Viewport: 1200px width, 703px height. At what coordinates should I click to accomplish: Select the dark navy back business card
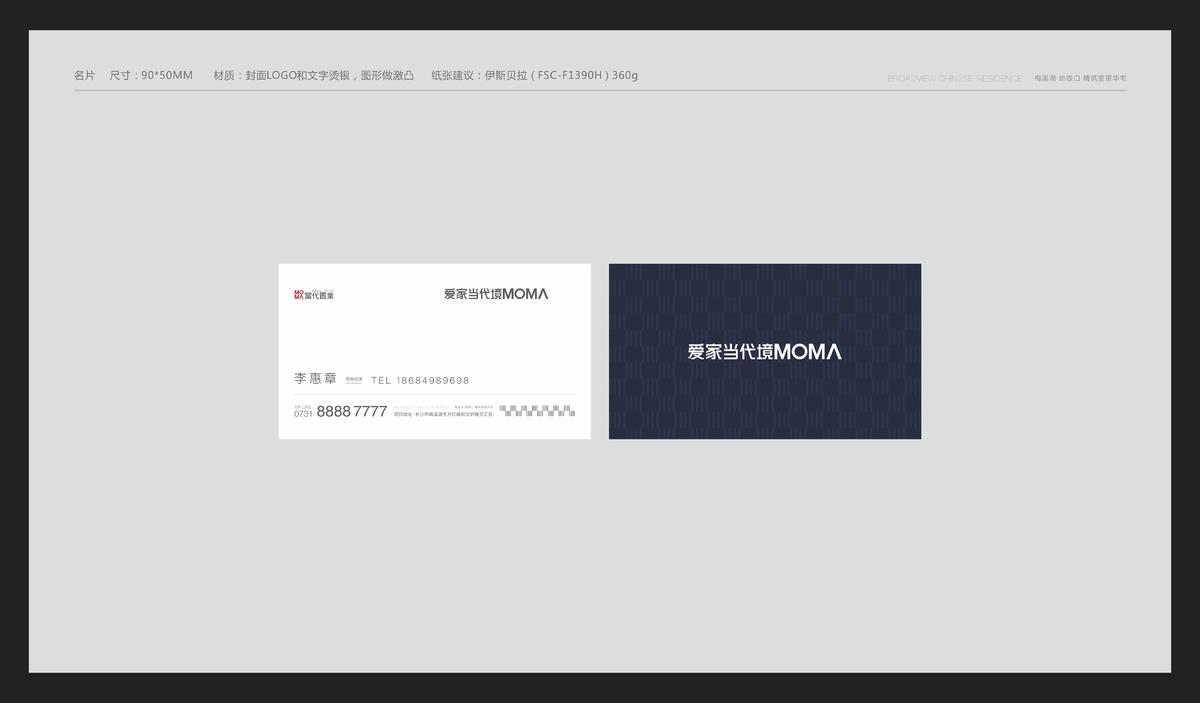click(765, 351)
